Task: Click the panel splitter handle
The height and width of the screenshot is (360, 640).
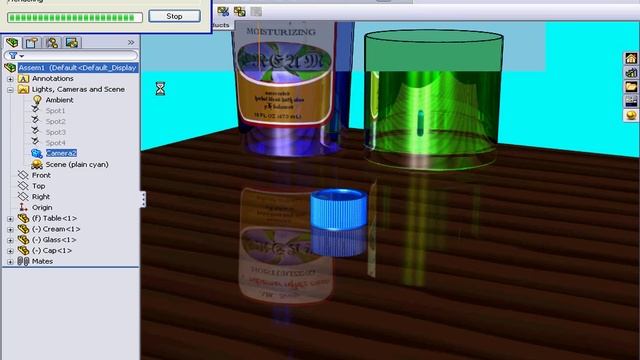Action: tap(143, 199)
